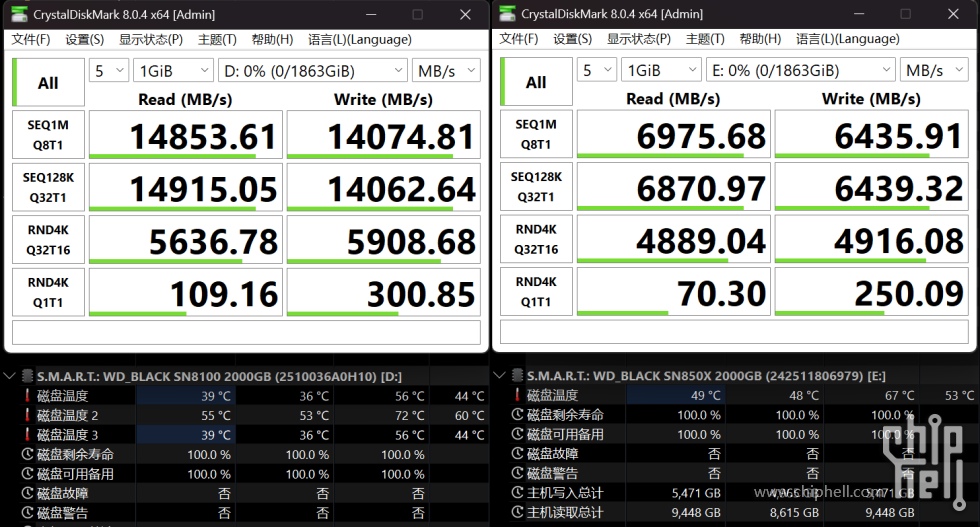Open 文件(F) menu in left window
Screen dimensions: 980x527
(31, 39)
